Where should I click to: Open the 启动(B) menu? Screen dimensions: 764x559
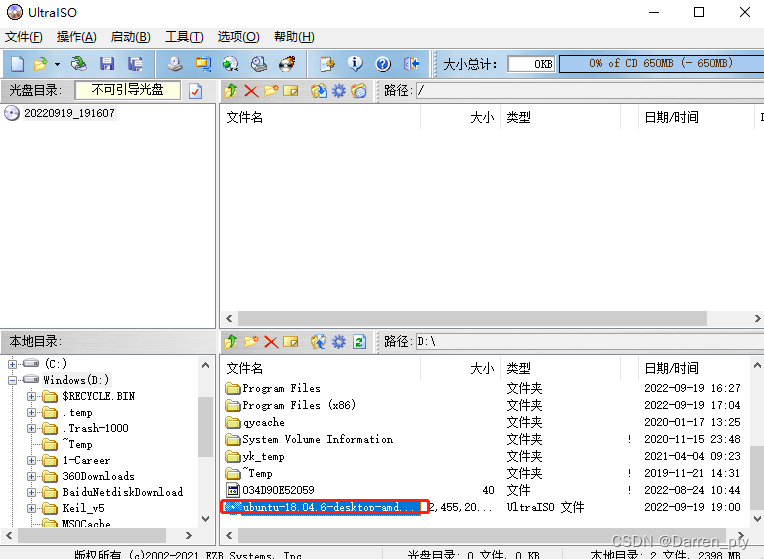130,37
